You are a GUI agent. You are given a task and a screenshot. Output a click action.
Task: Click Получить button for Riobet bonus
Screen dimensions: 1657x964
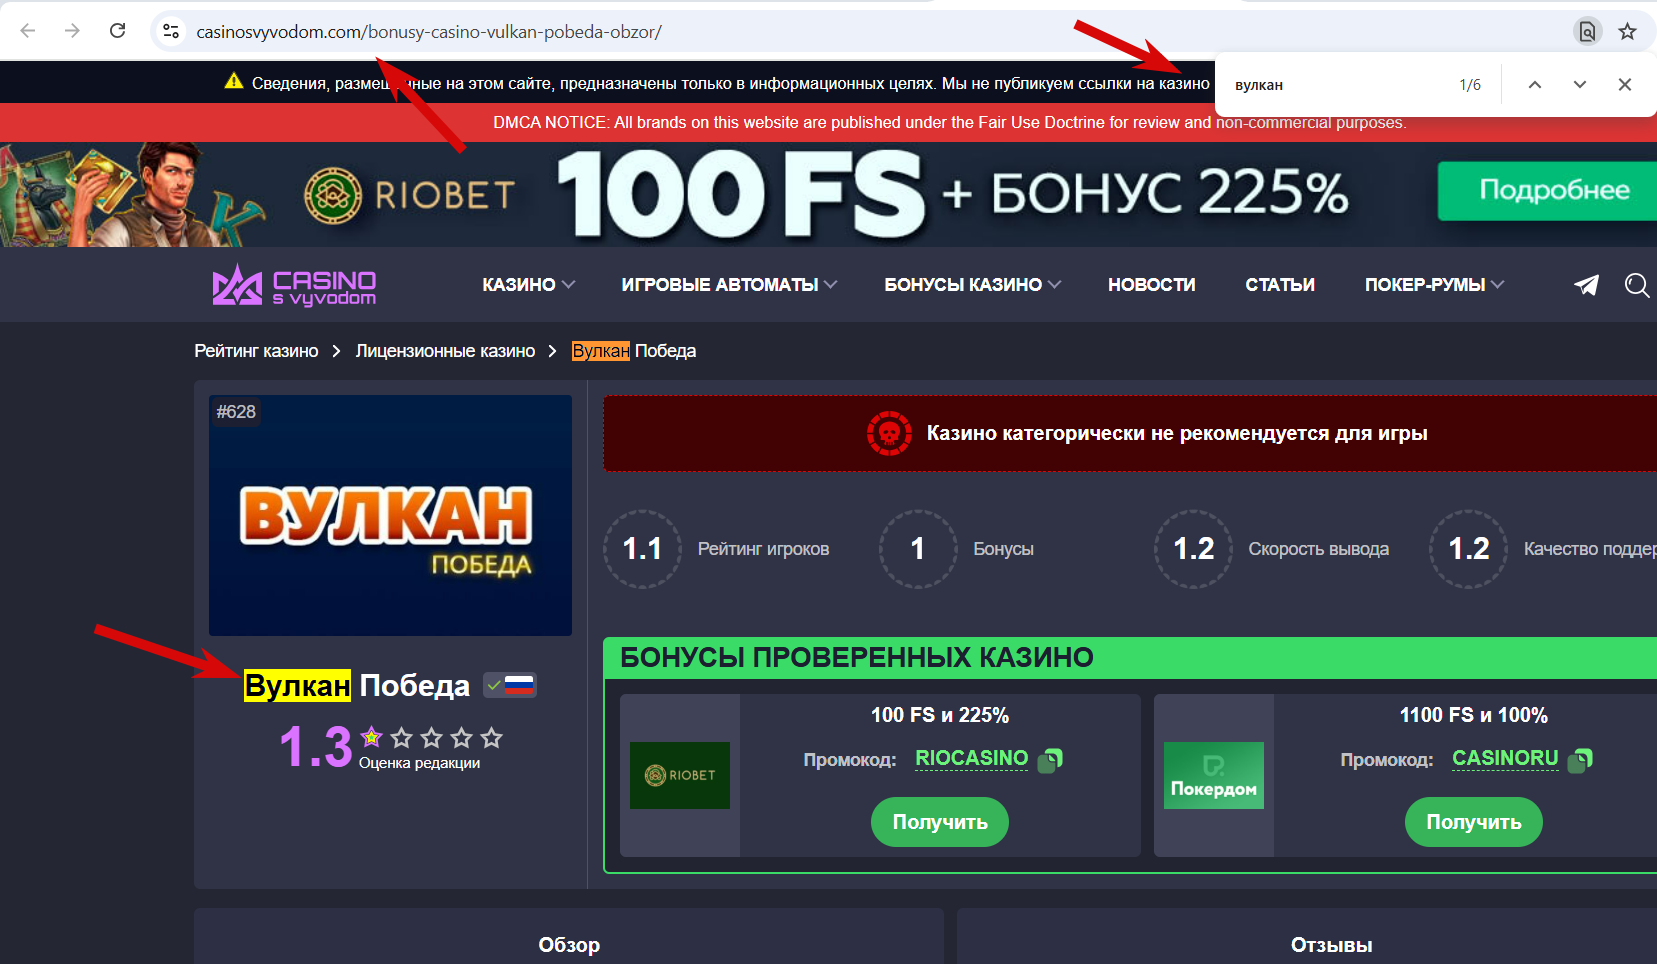(x=940, y=822)
